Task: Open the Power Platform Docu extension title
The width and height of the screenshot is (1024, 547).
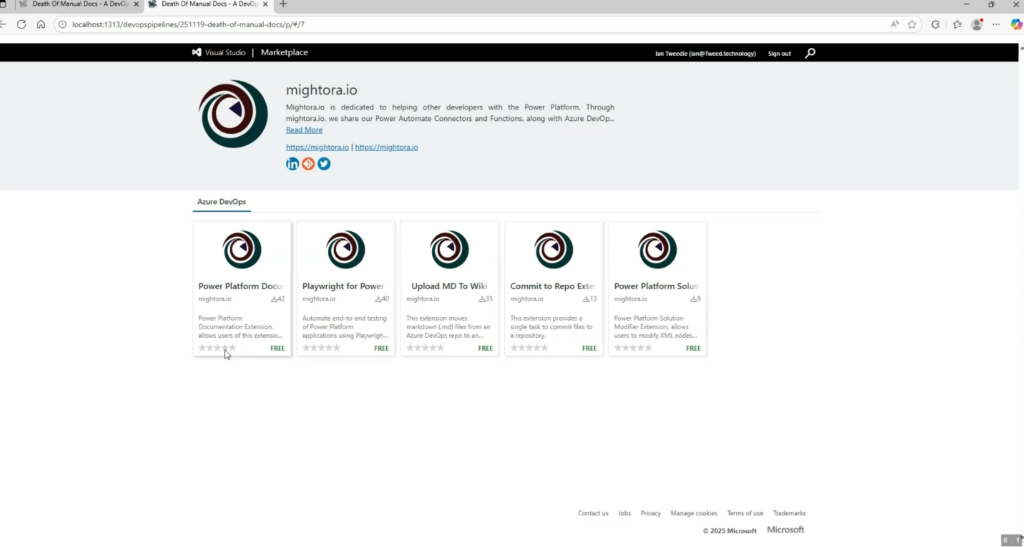Action: (x=242, y=286)
